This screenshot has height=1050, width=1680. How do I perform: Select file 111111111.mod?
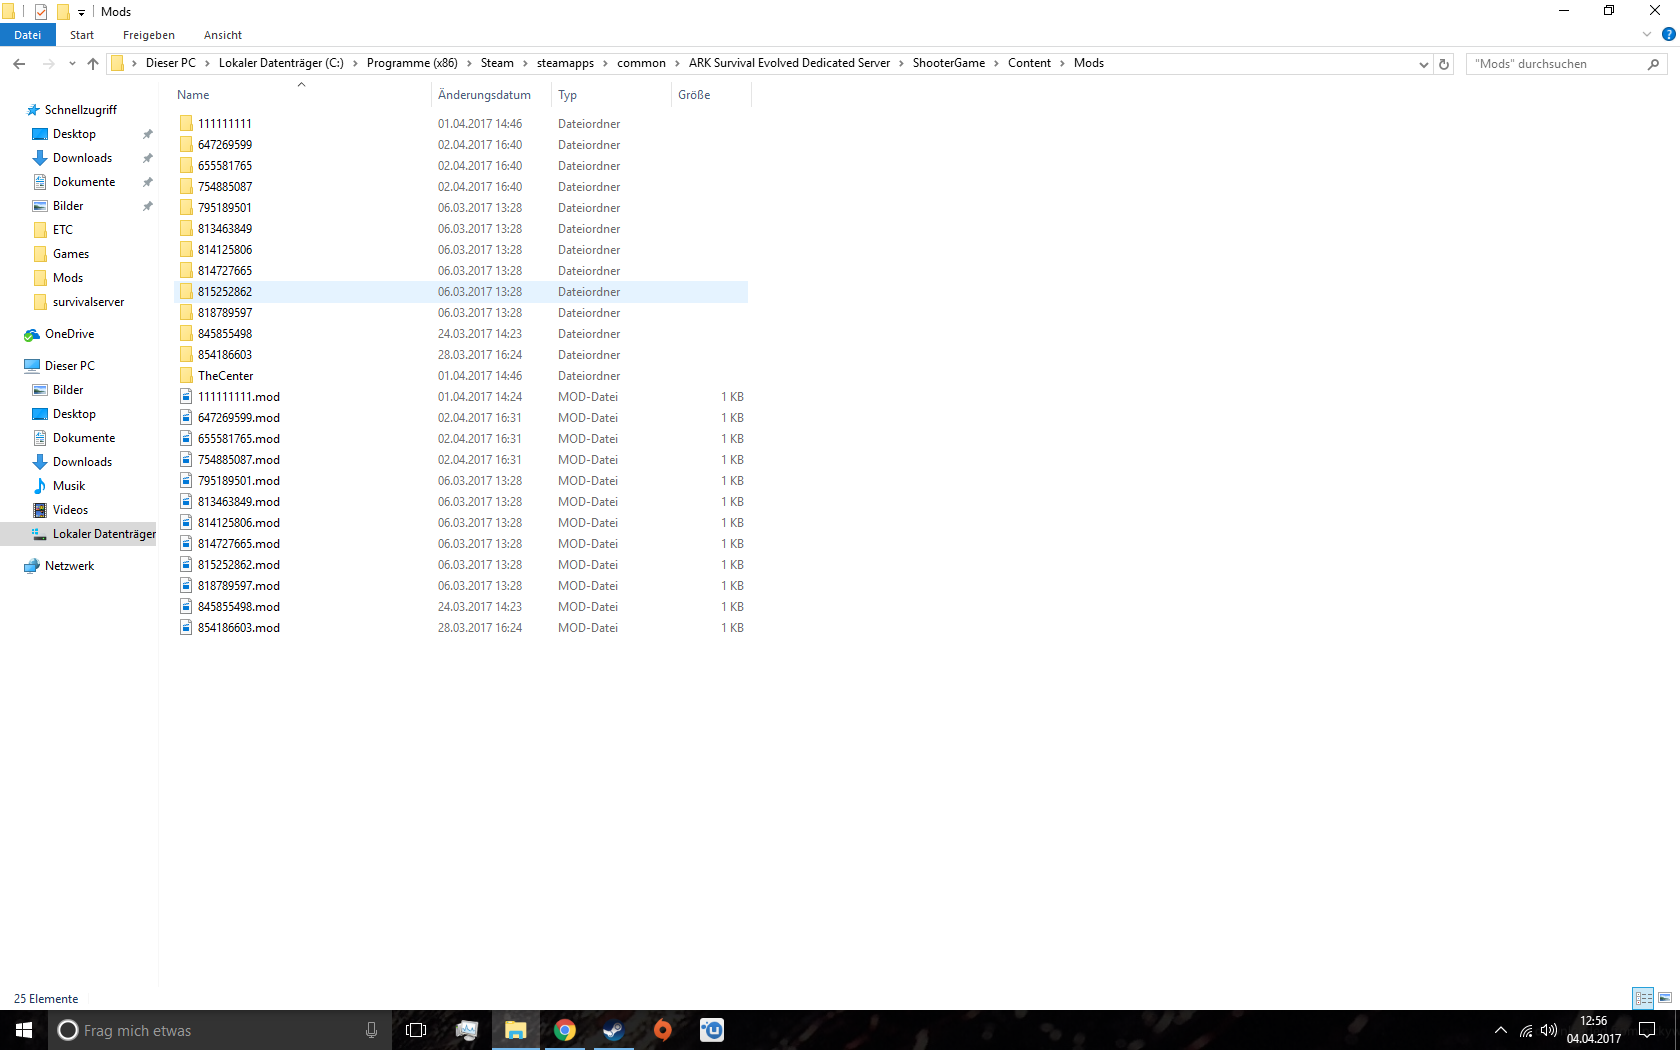[239, 397]
